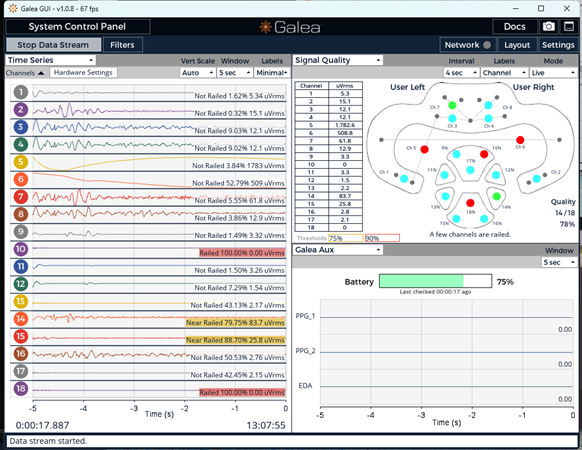Click the Hardware Settings button
This screenshot has width=582, height=450.
(83, 72)
